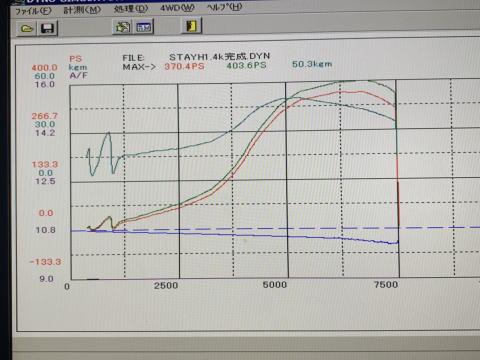Click the red 370.4PS max value
The width and height of the screenshot is (480, 360).
[x=184, y=66]
